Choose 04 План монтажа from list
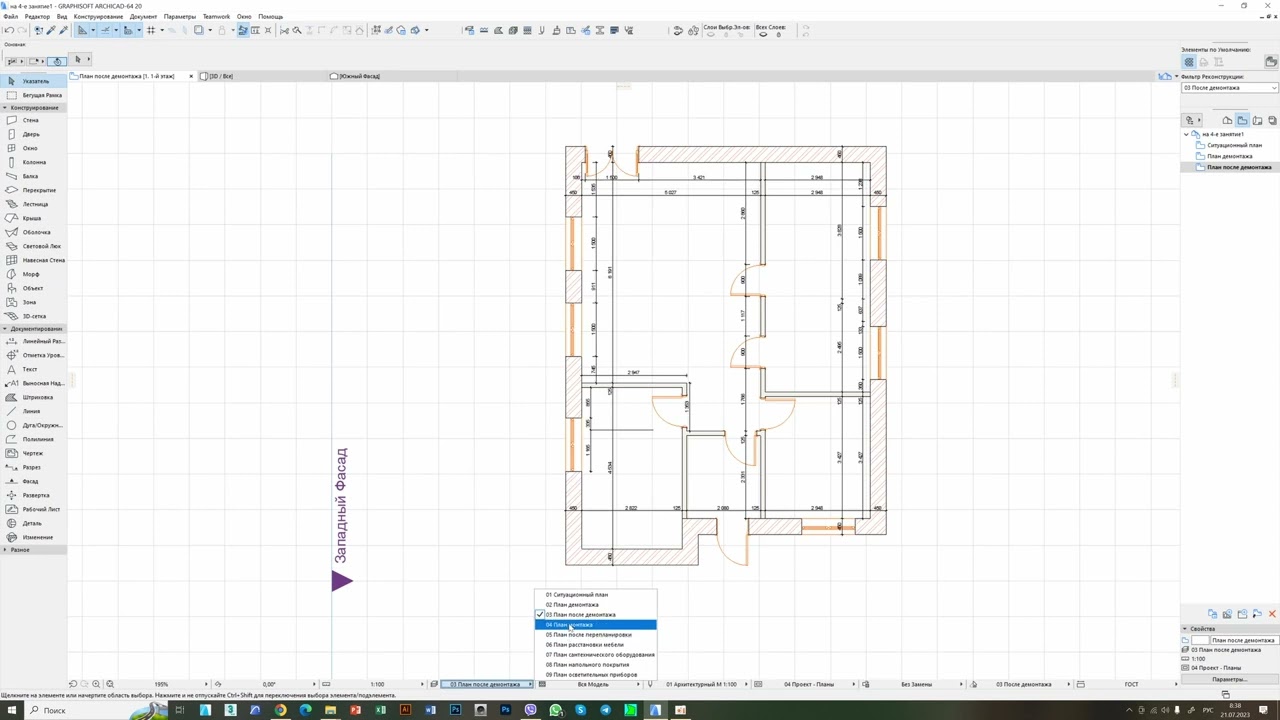 595,625
